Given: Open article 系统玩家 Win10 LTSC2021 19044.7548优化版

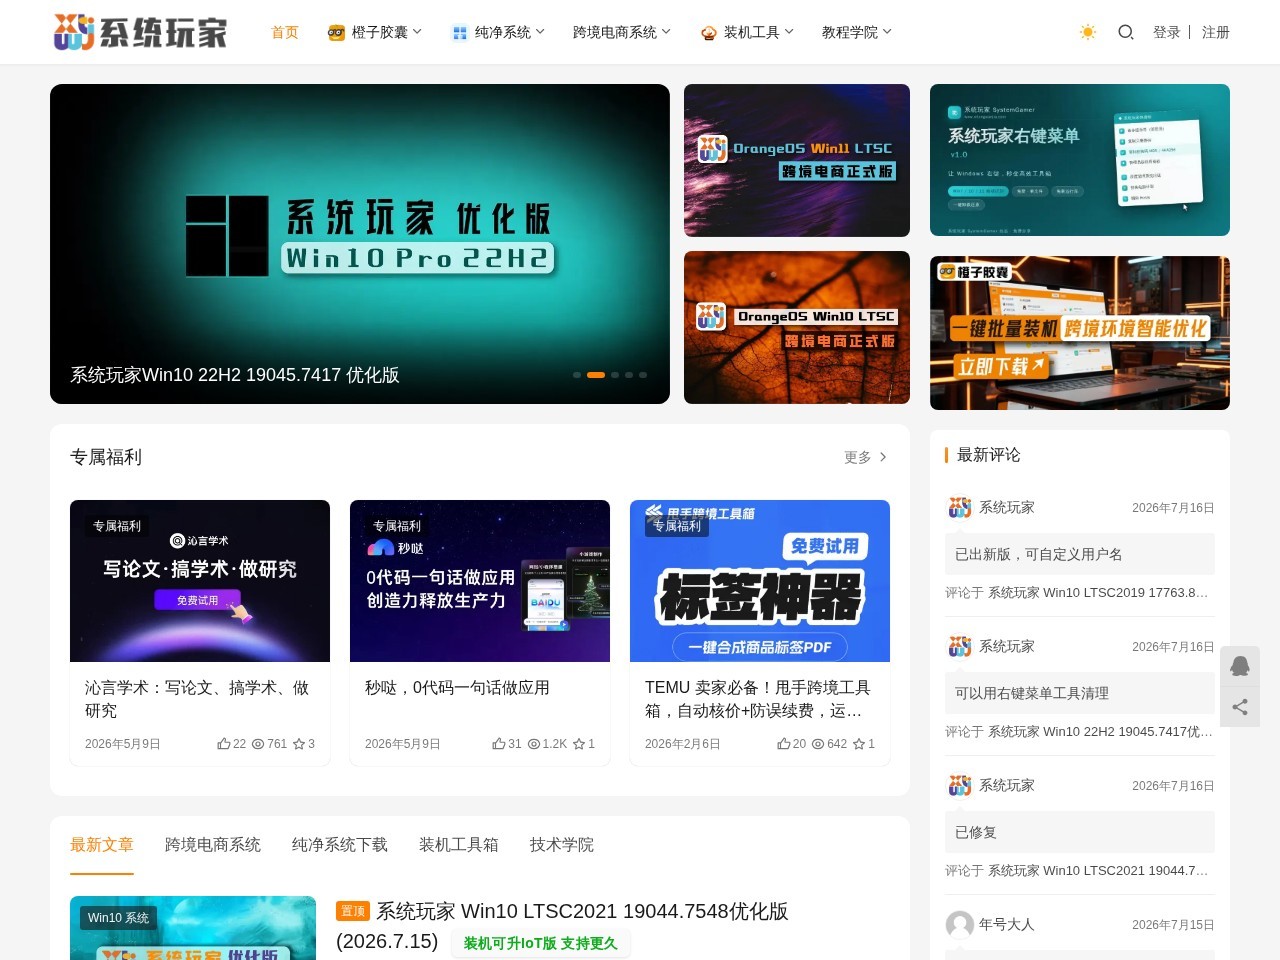Looking at the screenshot, I should (582, 911).
